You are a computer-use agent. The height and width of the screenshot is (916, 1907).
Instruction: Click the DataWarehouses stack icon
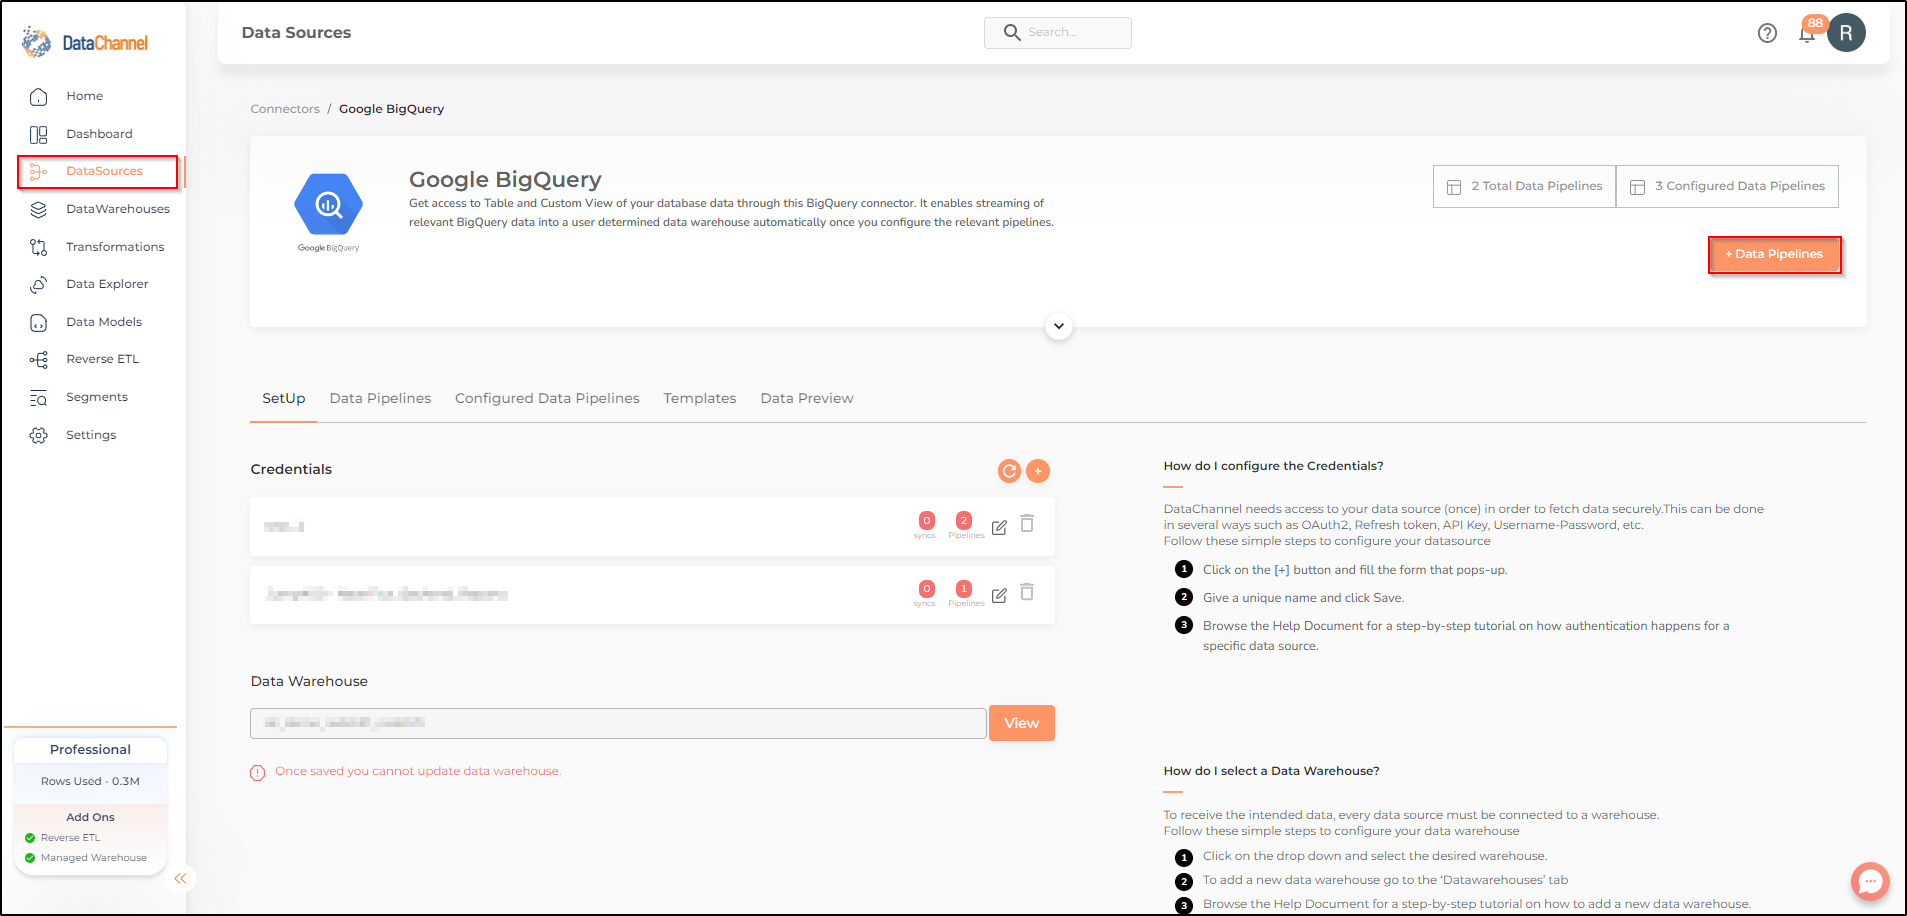[38, 209]
